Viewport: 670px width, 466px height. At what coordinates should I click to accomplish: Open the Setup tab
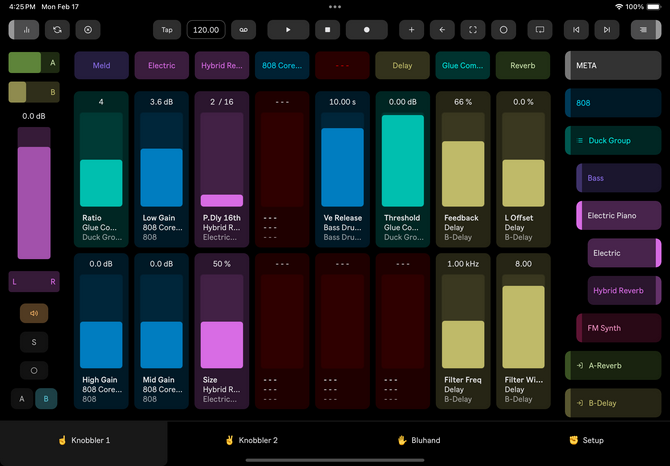pos(586,440)
